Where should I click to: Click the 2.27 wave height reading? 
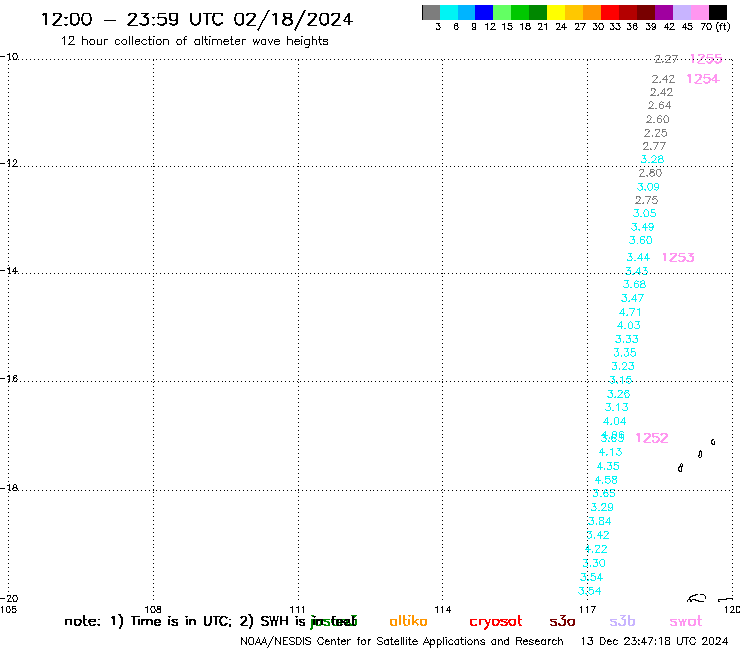(666, 59)
